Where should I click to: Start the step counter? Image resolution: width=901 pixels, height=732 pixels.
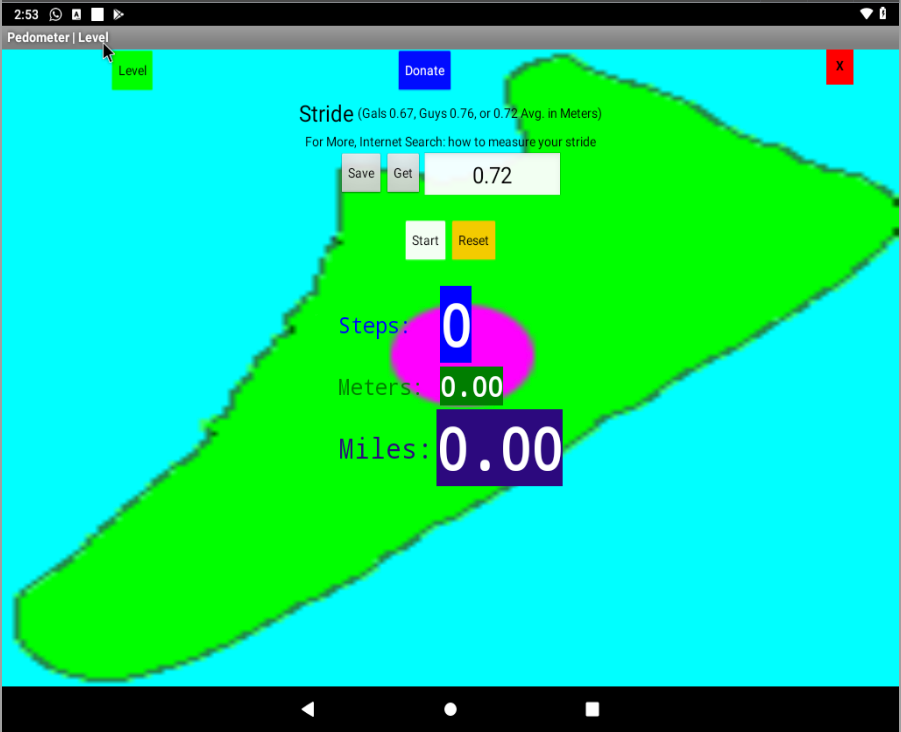425,240
